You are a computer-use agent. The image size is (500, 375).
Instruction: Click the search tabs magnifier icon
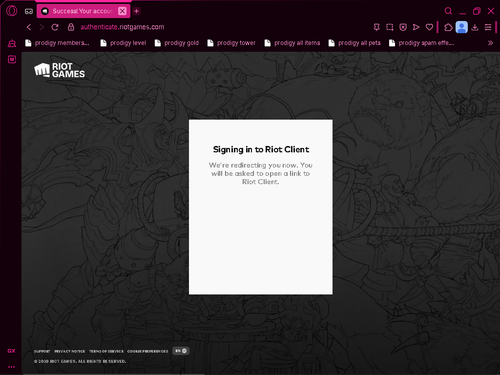[x=448, y=11]
